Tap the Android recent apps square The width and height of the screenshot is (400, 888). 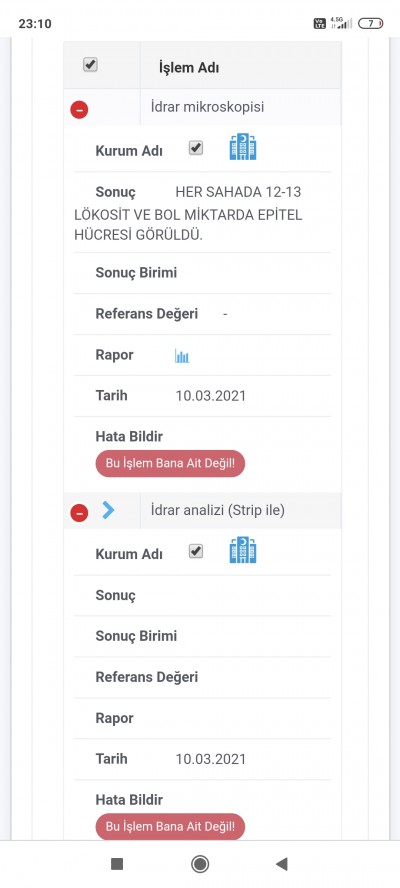117,864
